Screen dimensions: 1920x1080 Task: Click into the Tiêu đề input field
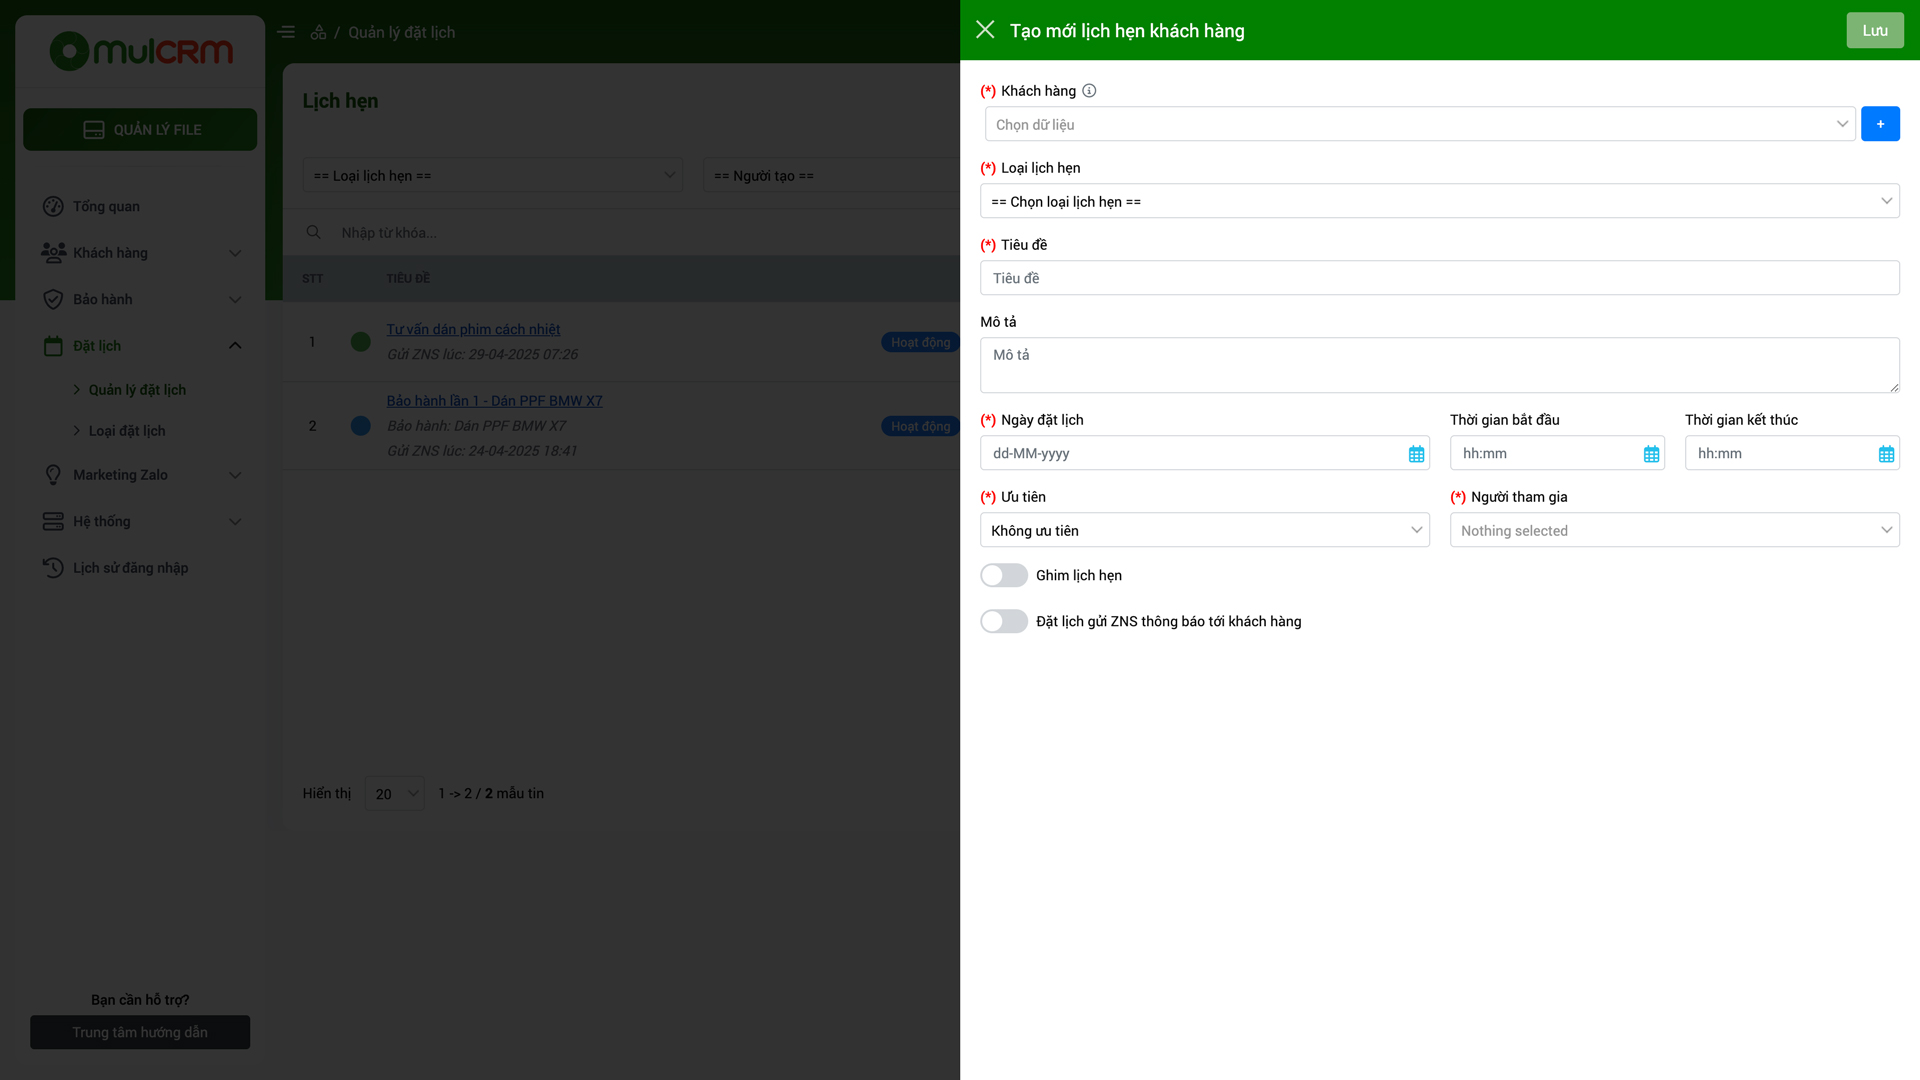[1439, 278]
